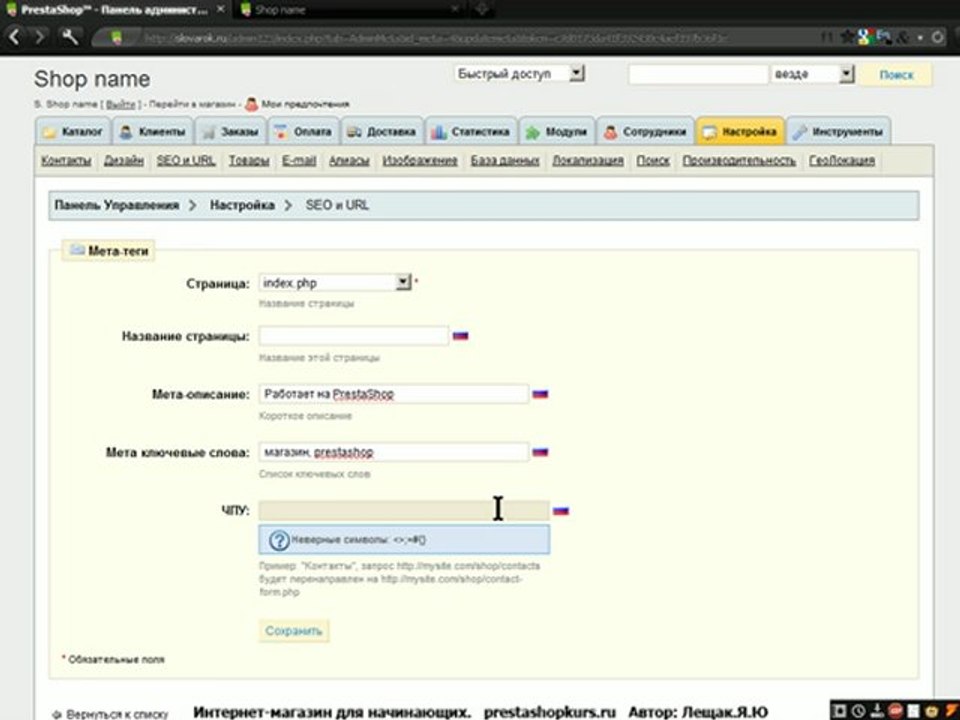
Task: Focus the Название страницы input field
Action: 354,336
